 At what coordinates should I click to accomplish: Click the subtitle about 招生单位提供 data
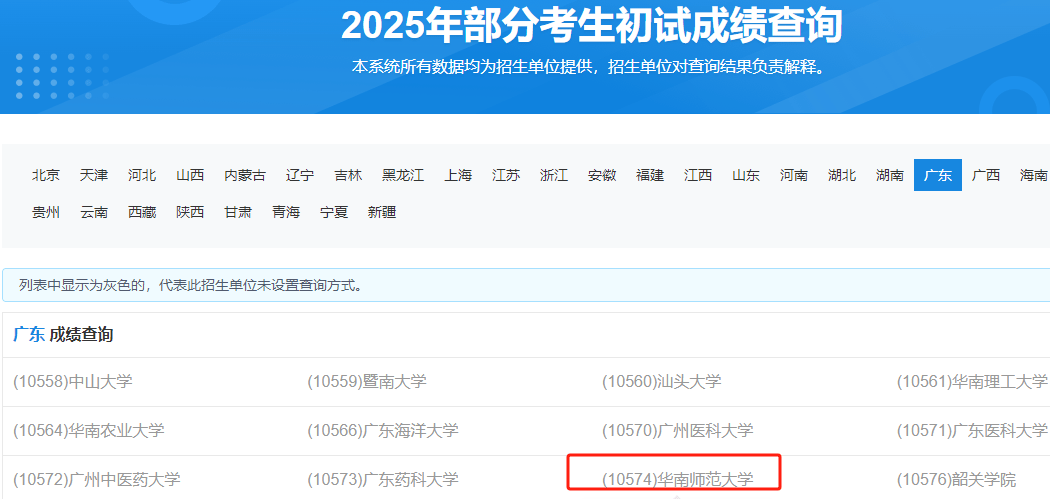click(x=589, y=67)
